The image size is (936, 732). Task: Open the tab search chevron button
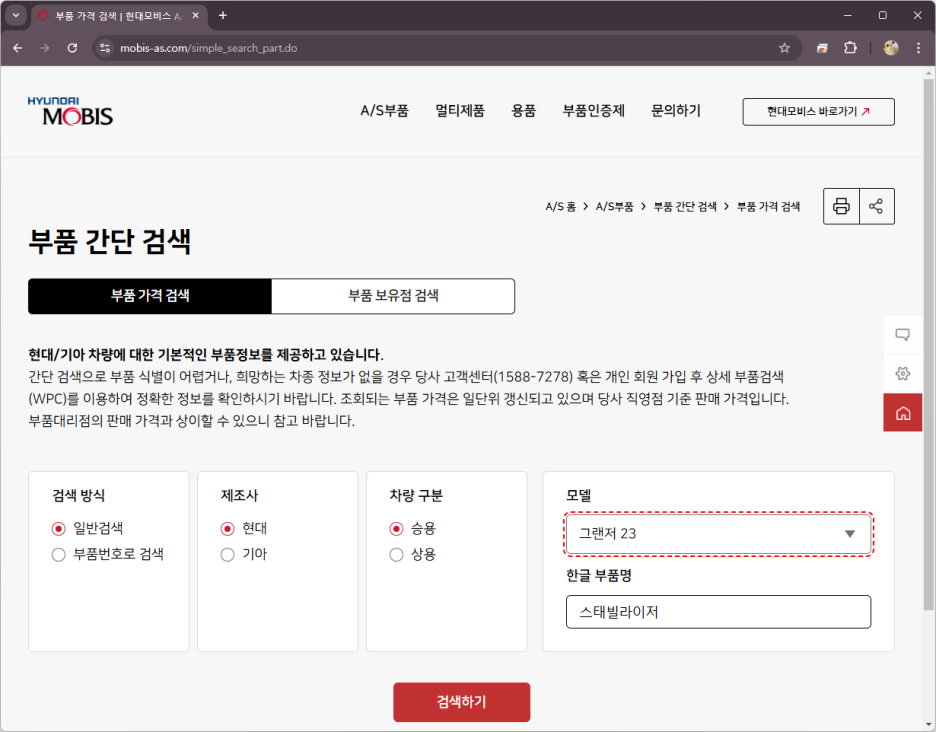click(16, 16)
